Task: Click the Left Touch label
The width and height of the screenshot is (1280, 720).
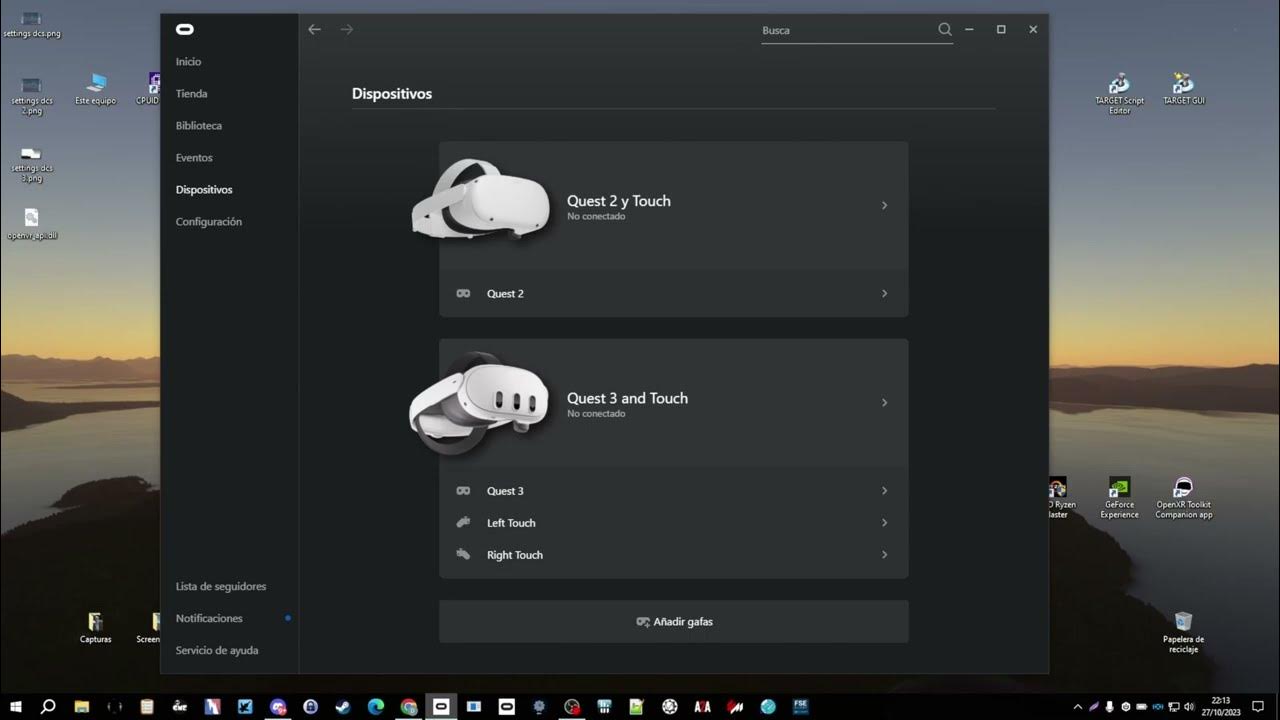Action: [x=511, y=523]
